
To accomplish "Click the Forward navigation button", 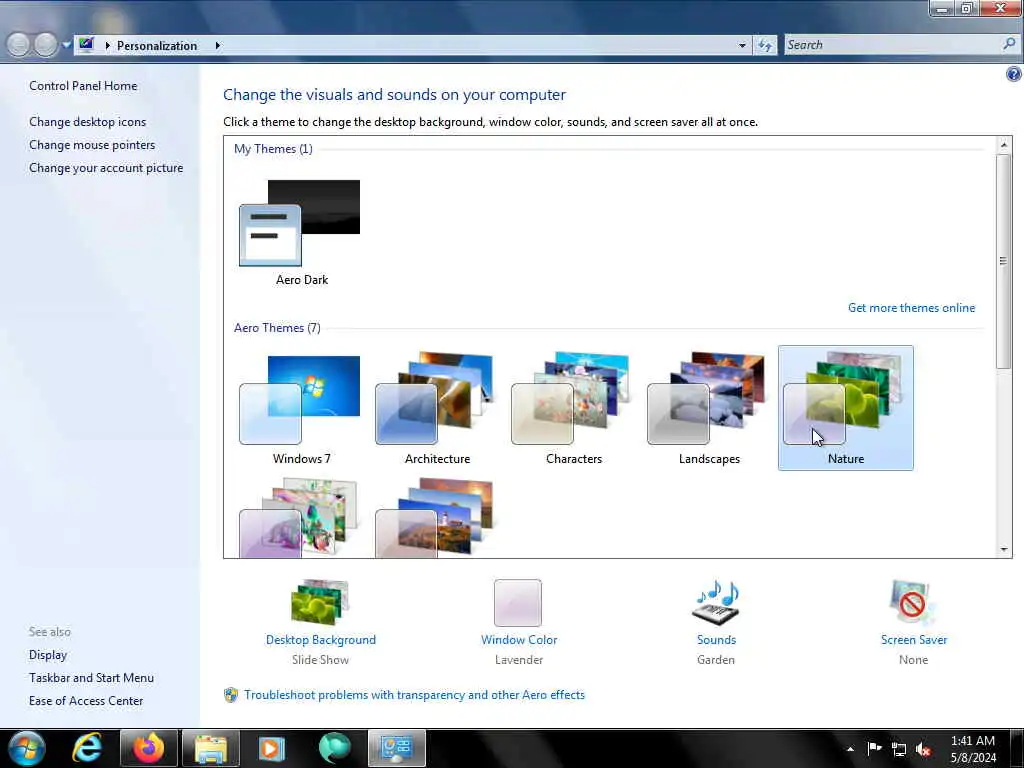I will pos(46,44).
